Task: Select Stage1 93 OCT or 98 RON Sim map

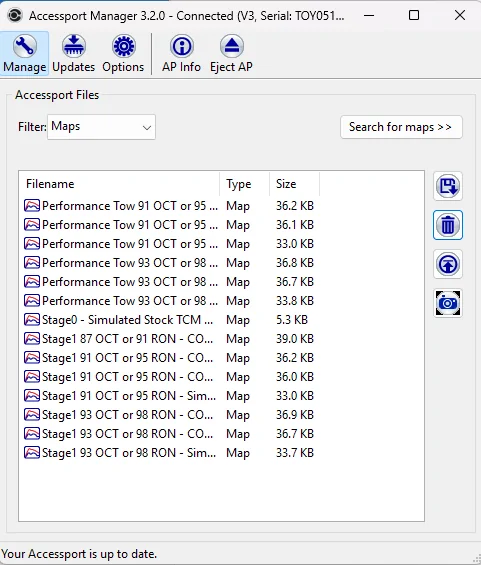Action: 169,453
